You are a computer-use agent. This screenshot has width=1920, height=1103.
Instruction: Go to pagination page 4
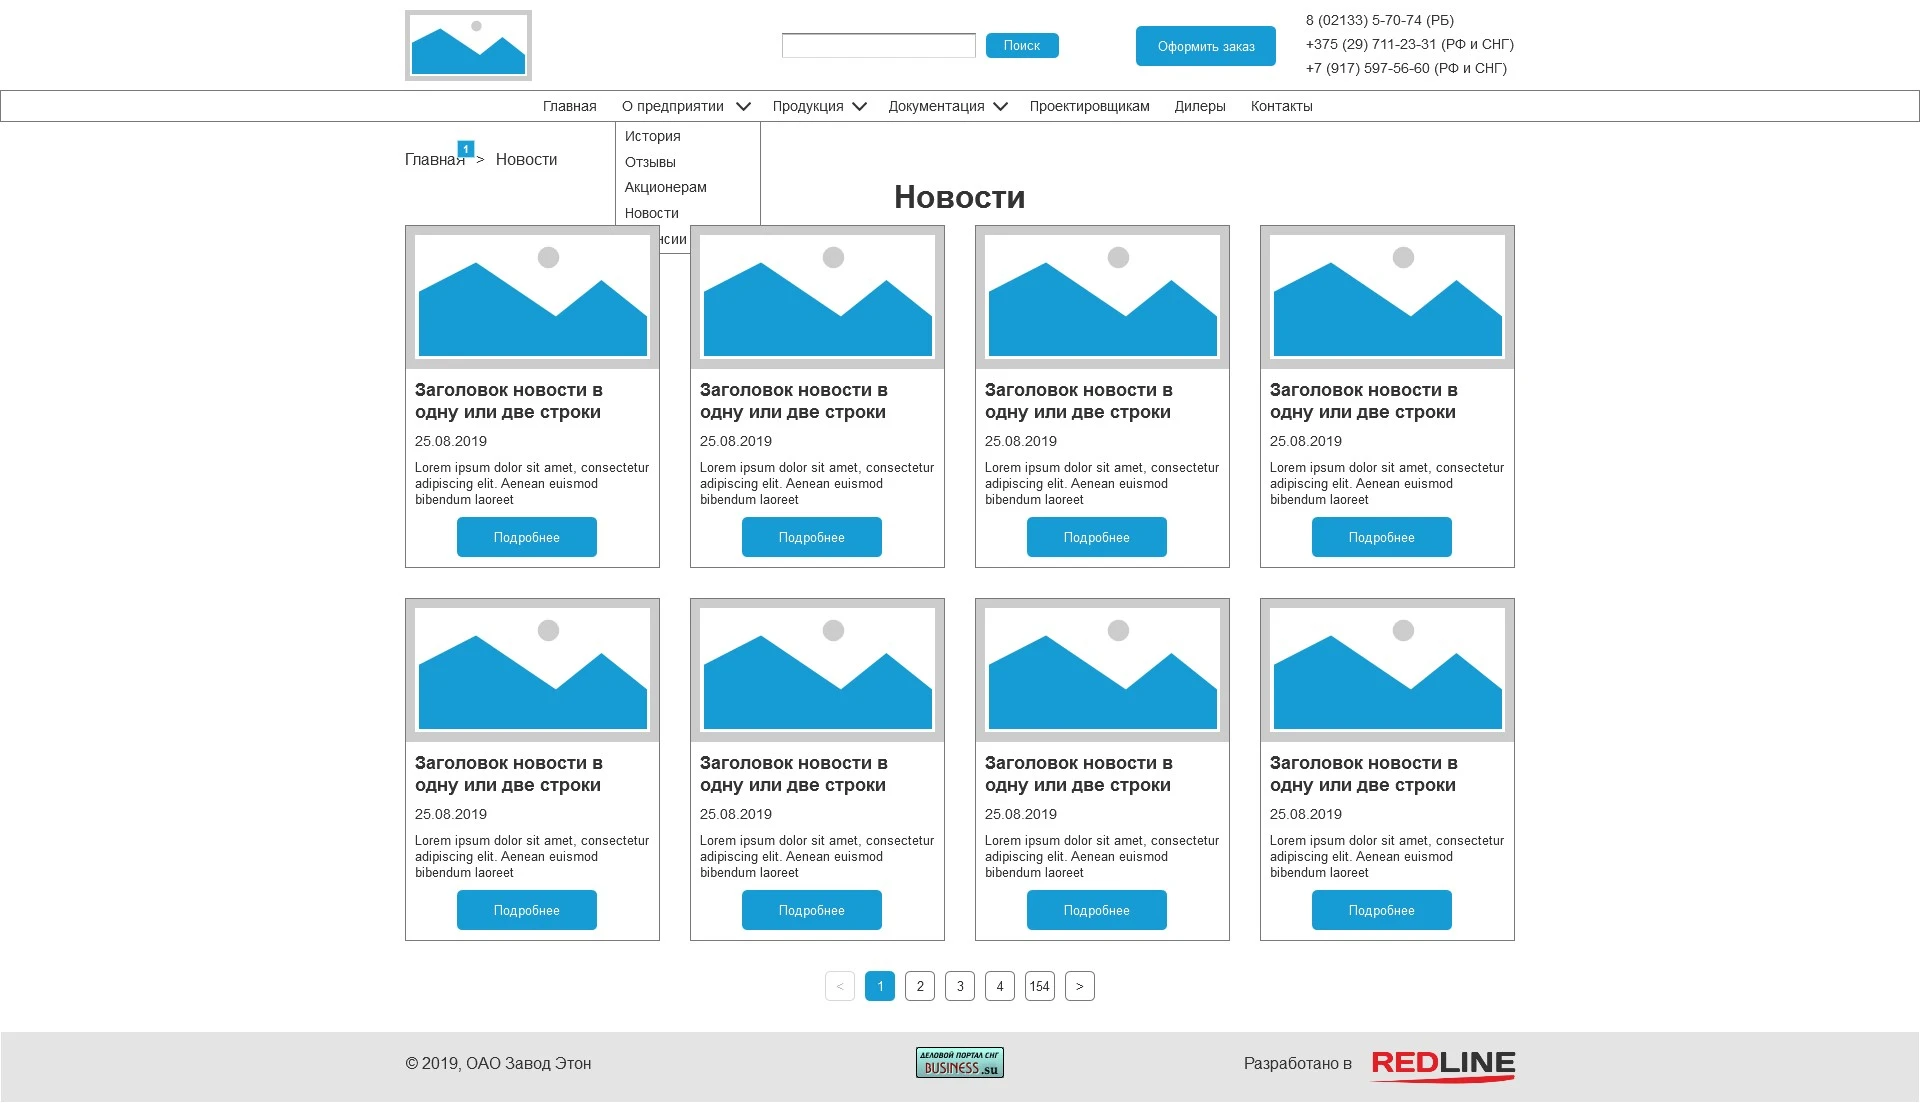tap(1000, 986)
